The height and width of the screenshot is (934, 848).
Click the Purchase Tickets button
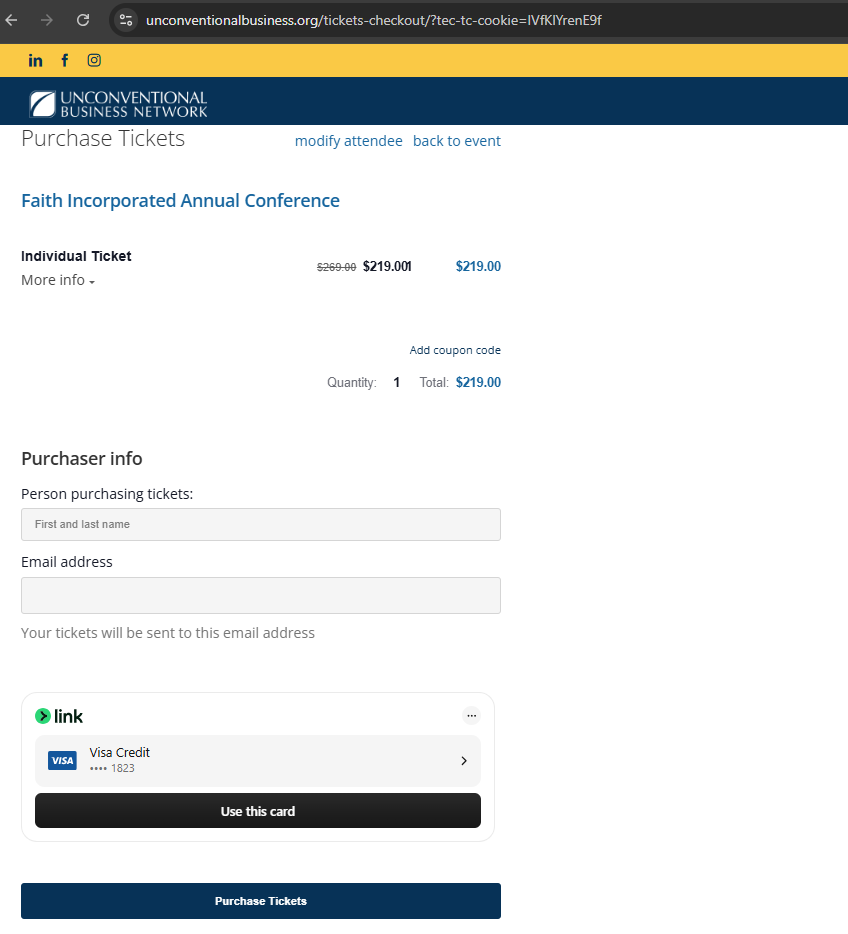pyautogui.click(x=261, y=901)
